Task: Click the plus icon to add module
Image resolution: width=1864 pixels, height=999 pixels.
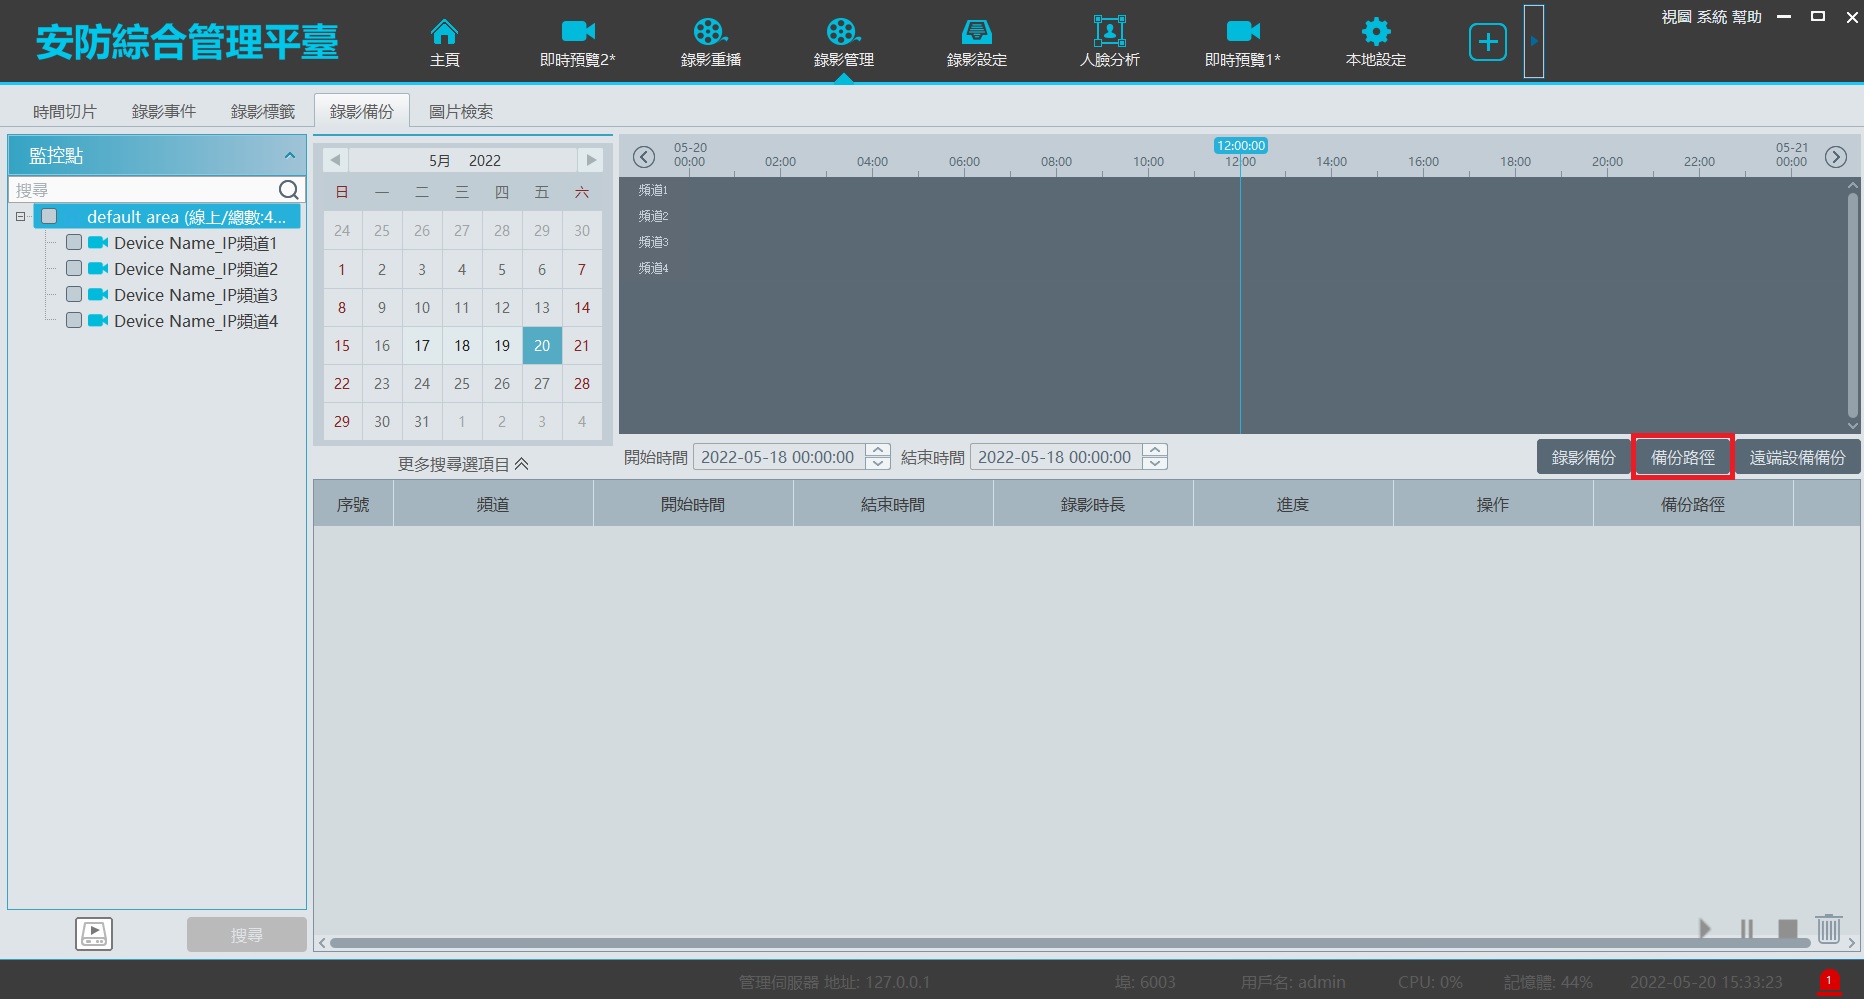Action: pyautogui.click(x=1488, y=42)
